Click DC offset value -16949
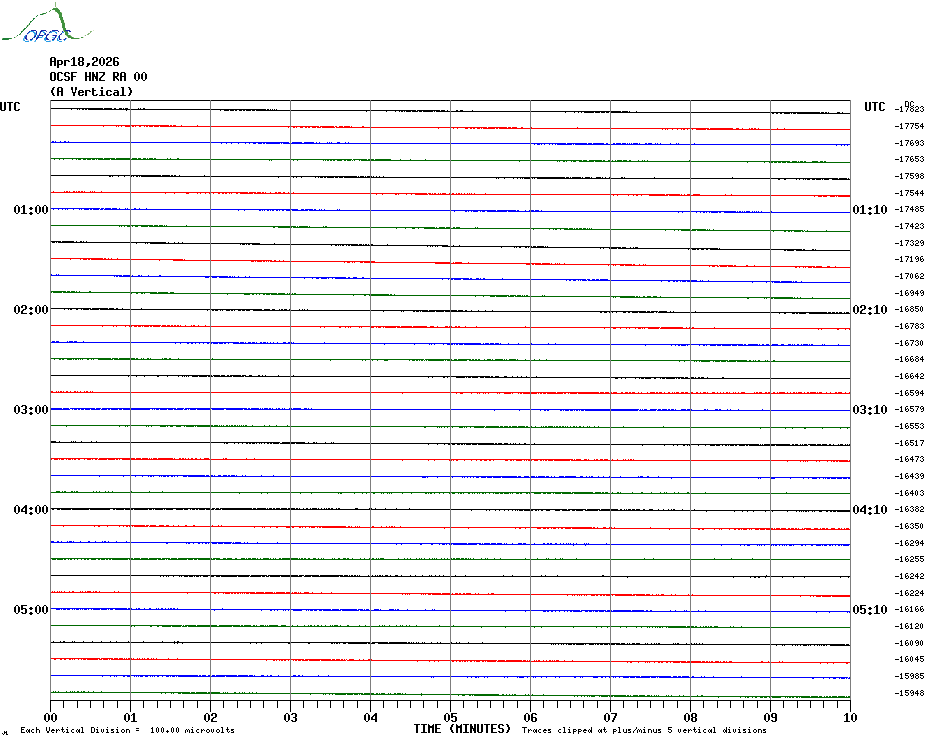The width and height of the screenshot is (930, 744). pos(909,293)
